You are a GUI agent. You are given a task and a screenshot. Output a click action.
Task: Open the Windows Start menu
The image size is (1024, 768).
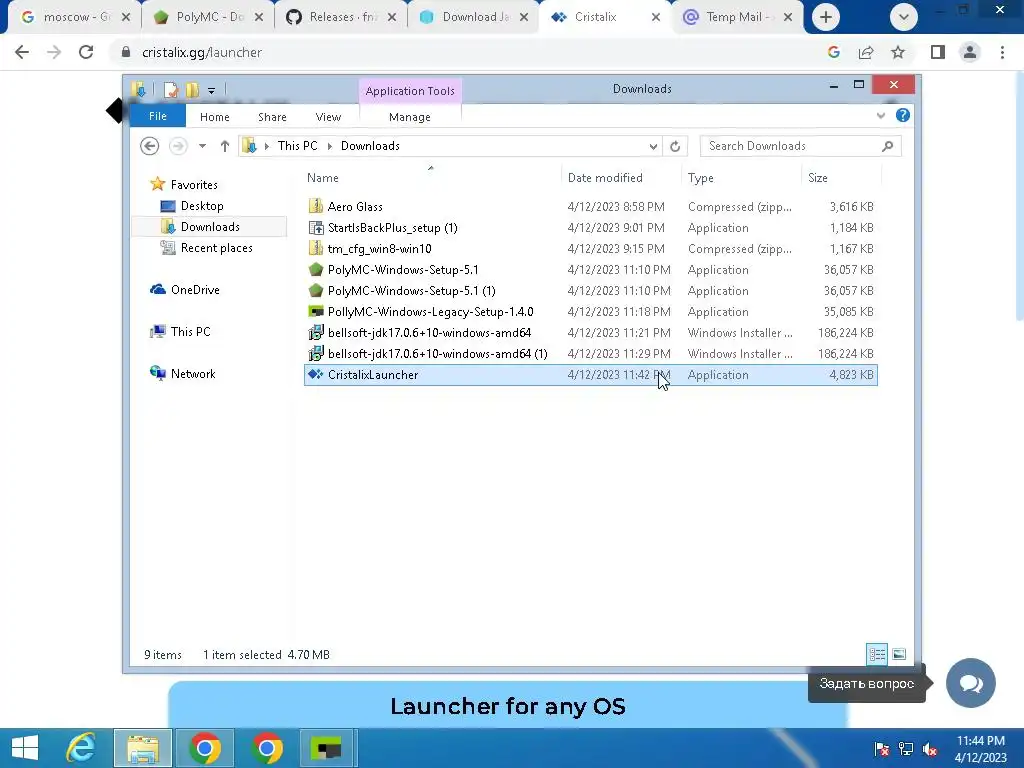point(25,748)
